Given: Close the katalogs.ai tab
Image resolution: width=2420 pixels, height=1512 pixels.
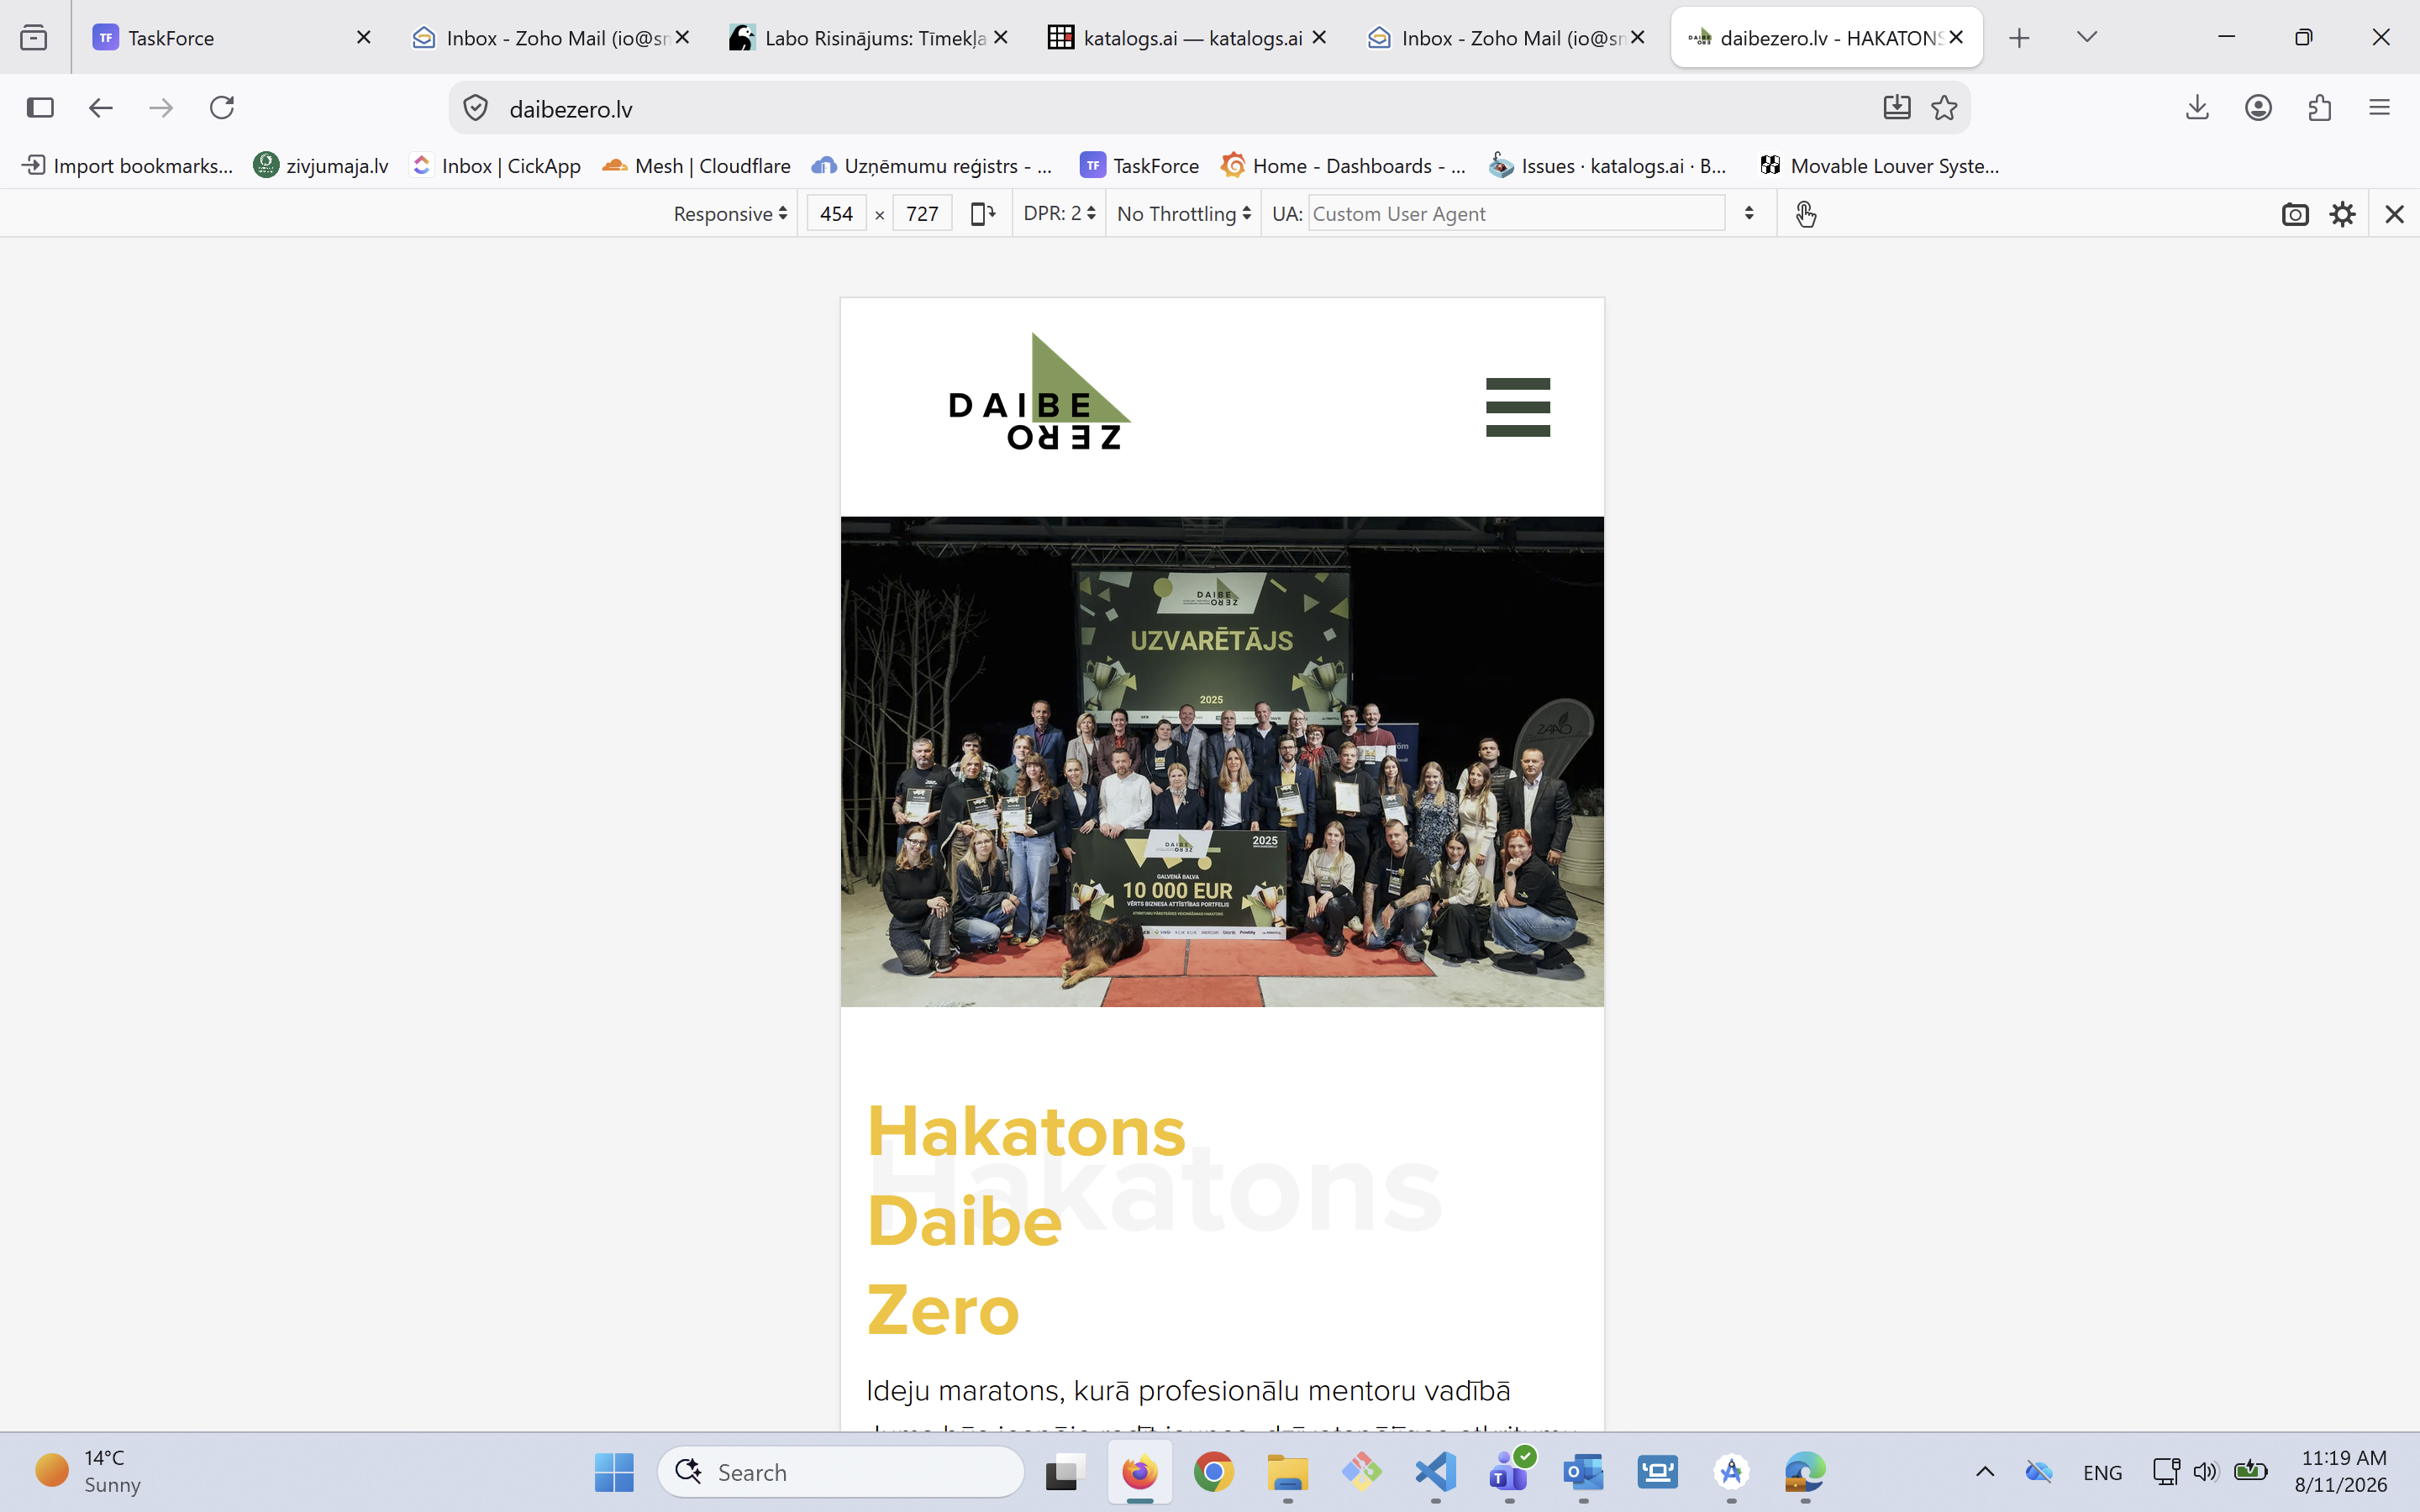Looking at the screenshot, I should (1319, 37).
